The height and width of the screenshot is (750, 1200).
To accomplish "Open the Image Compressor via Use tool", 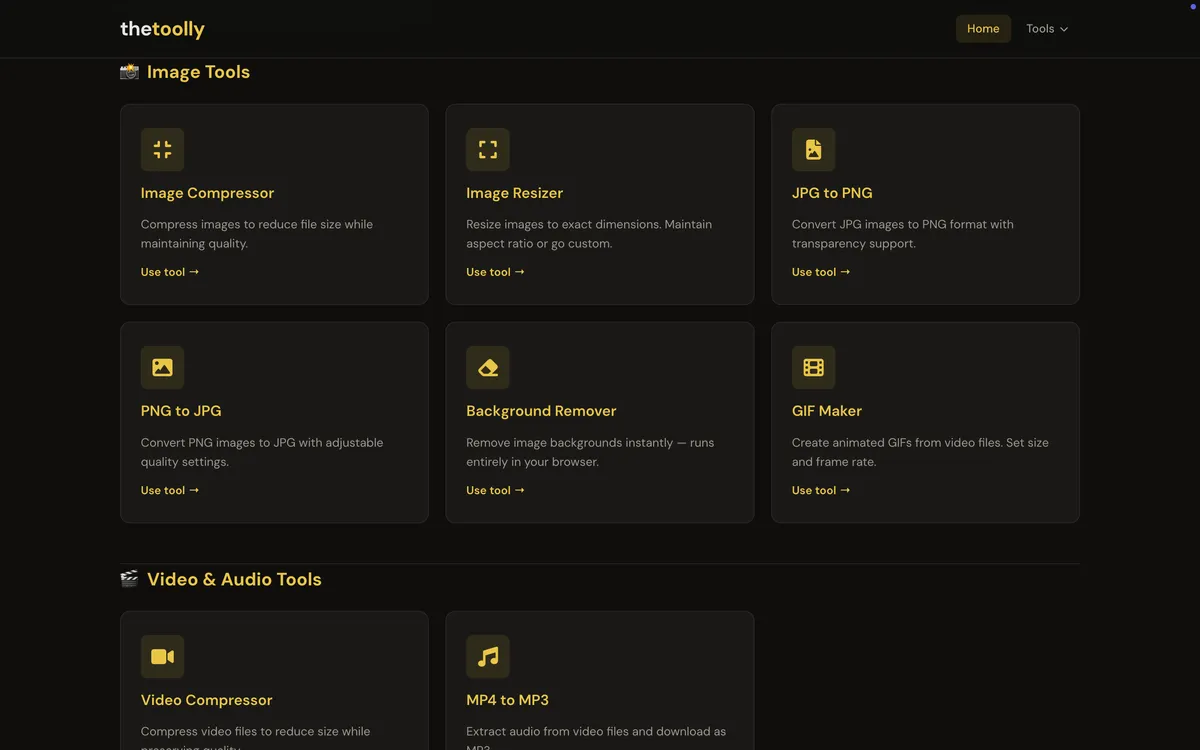I will (169, 271).
